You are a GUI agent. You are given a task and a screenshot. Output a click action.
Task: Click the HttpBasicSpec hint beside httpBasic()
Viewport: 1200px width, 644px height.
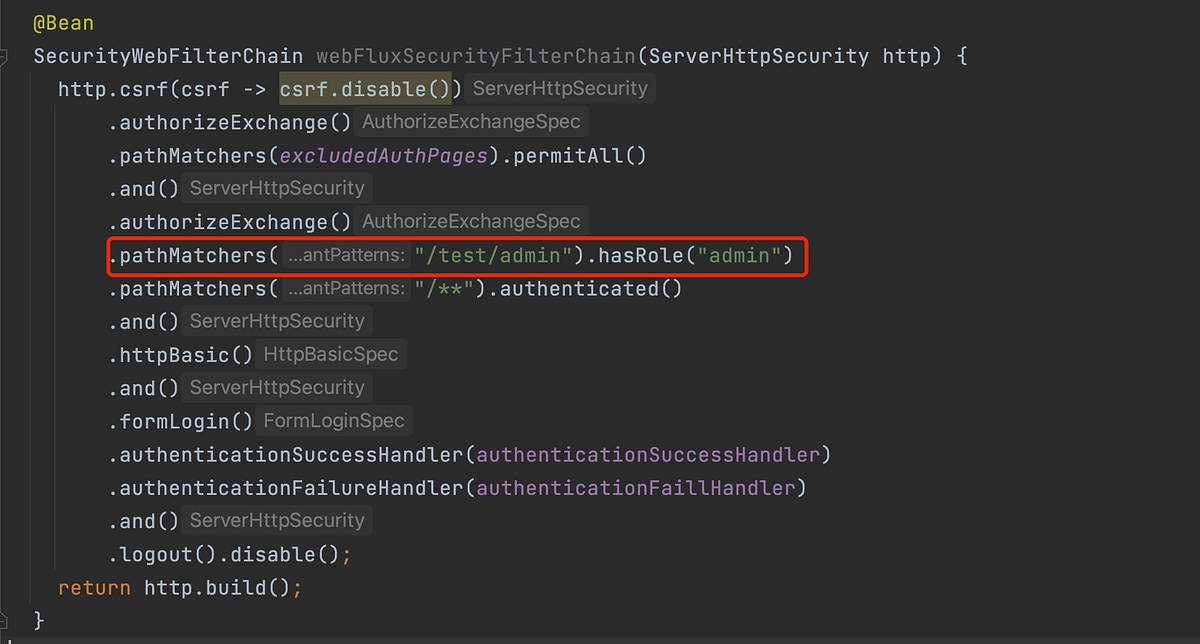[x=331, y=353]
